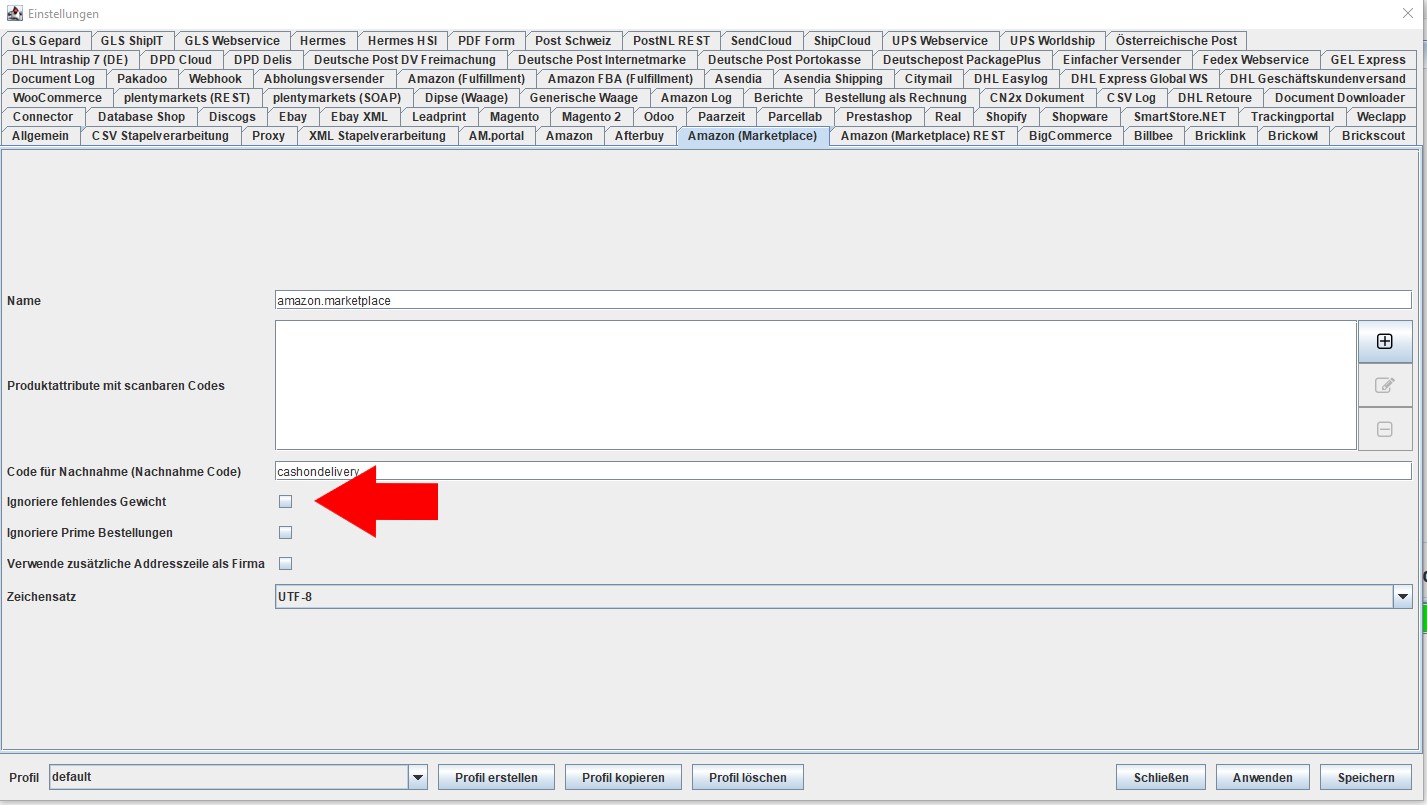Go to the Allgemein tab
This screenshot has height=805, width=1427.
[40, 136]
